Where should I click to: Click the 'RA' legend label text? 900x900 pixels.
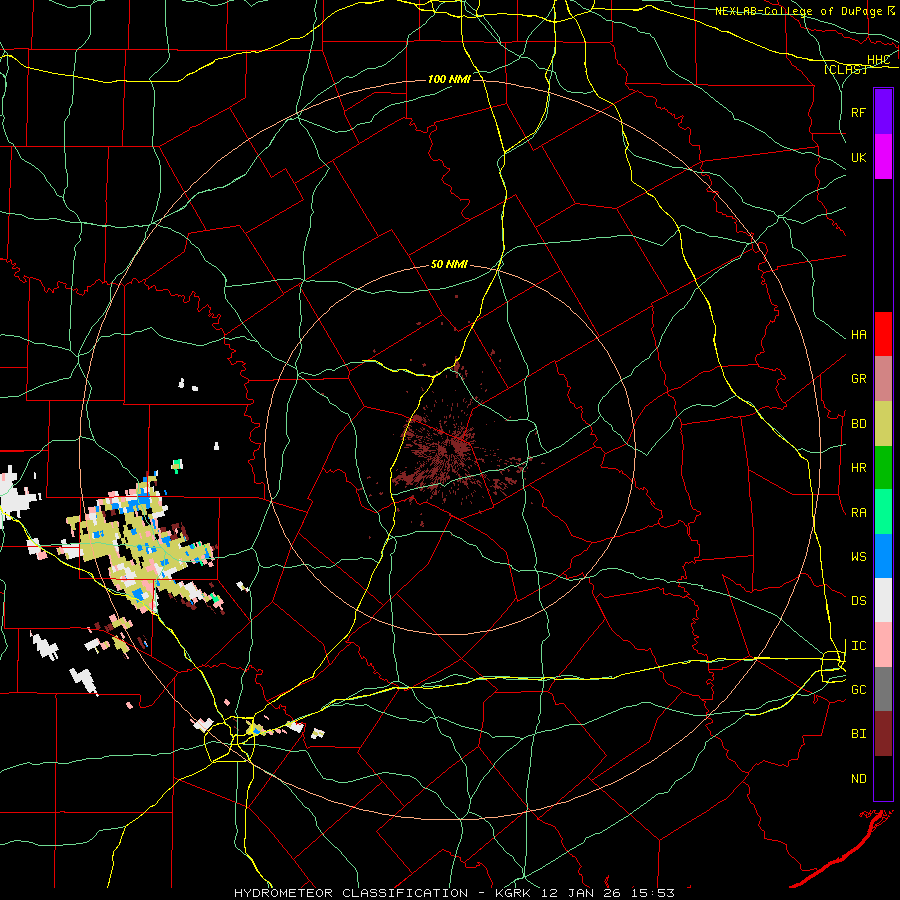pos(858,512)
